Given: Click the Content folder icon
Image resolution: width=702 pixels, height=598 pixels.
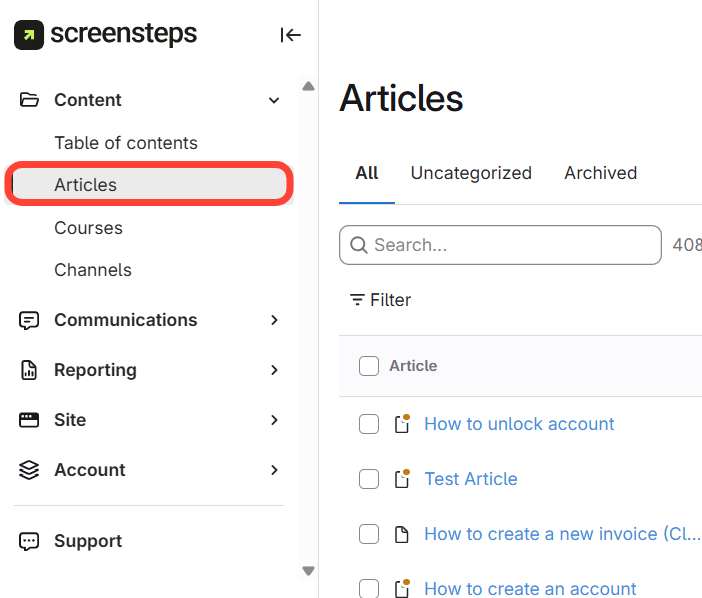Looking at the screenshot, I should click(x=29, y=100).
